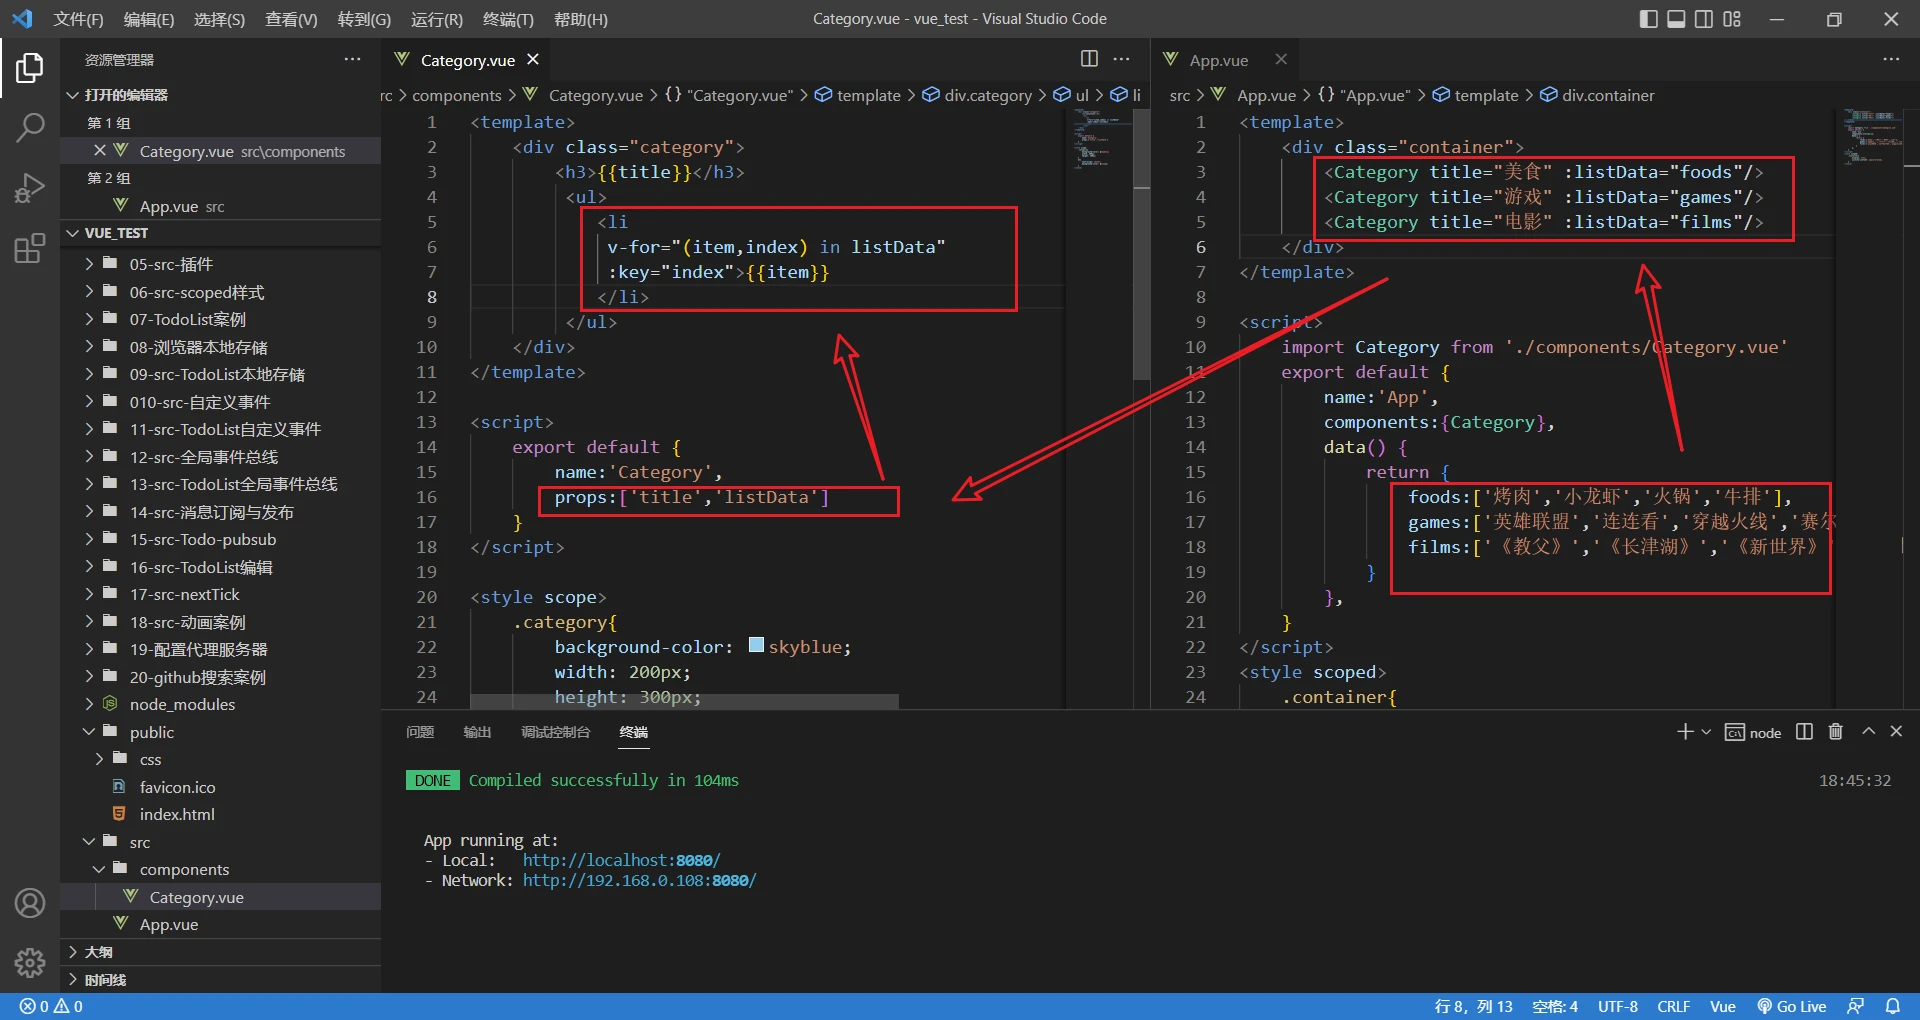
Task: Open the notifications bell in status bar
Action: 1892,1006
